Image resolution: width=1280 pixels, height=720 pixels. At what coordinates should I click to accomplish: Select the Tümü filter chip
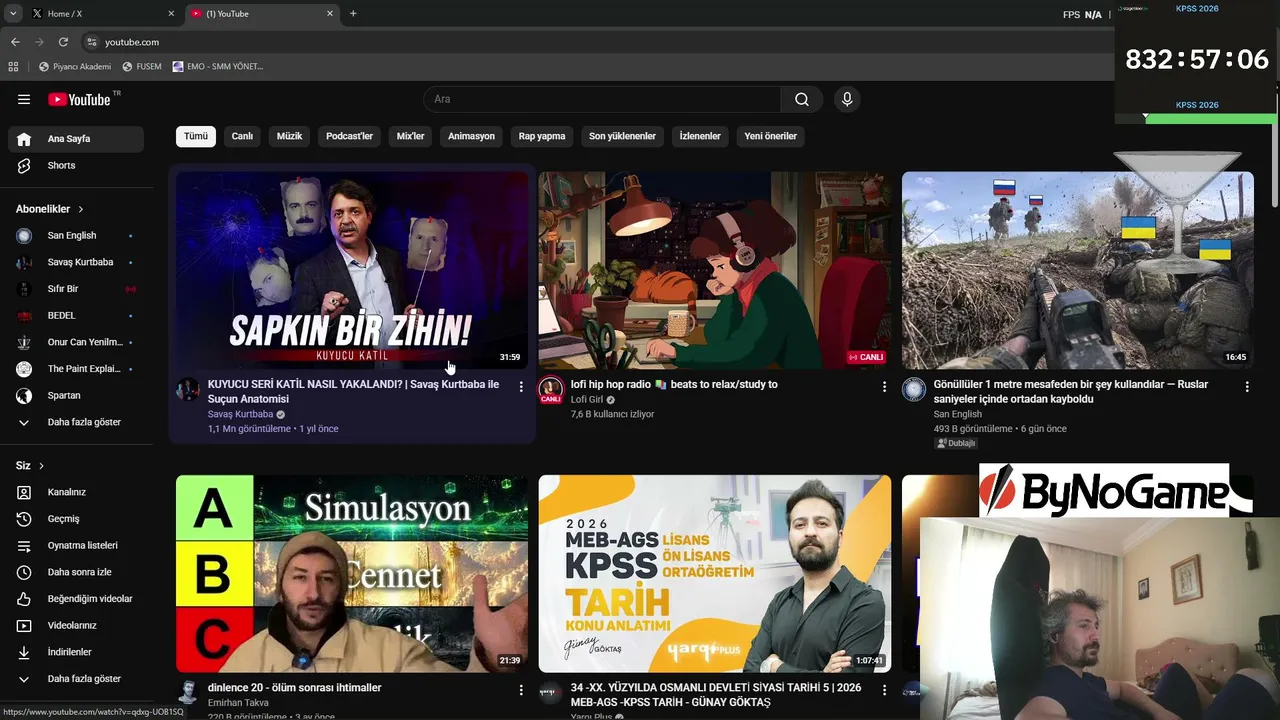click(x=196, y=136)
